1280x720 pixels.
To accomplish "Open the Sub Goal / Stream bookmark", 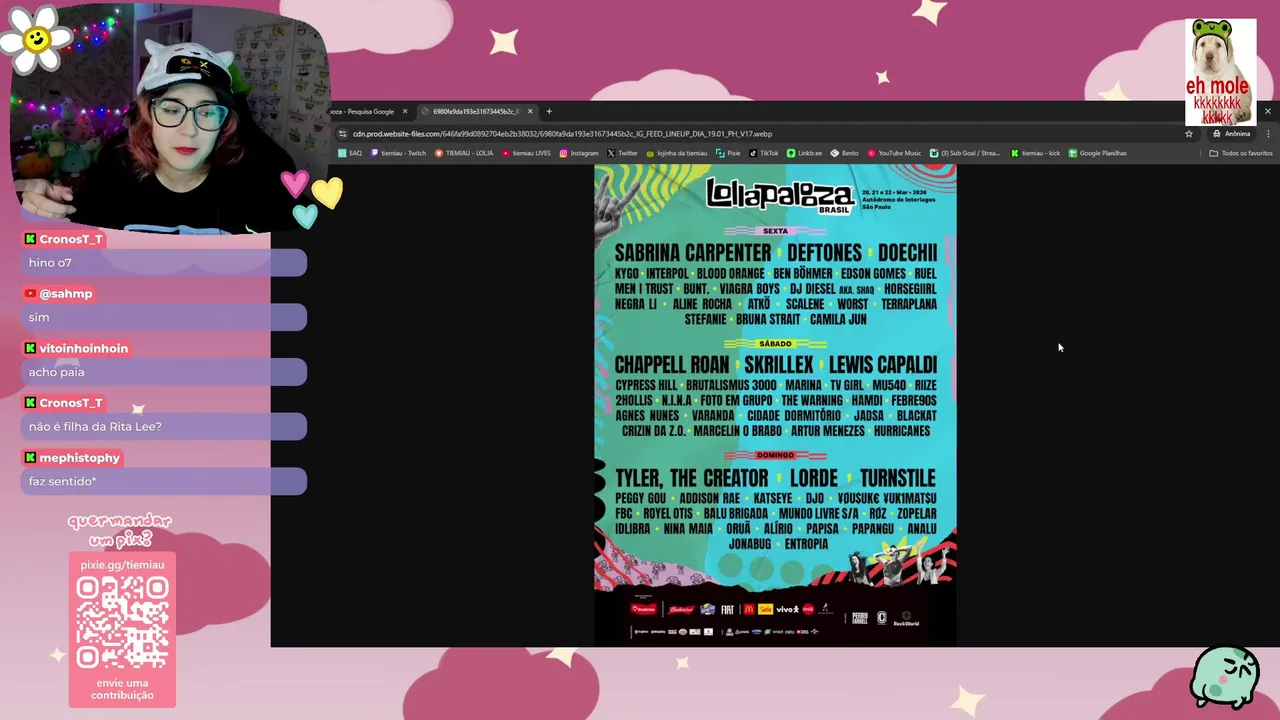I will [x=965, y=153].
